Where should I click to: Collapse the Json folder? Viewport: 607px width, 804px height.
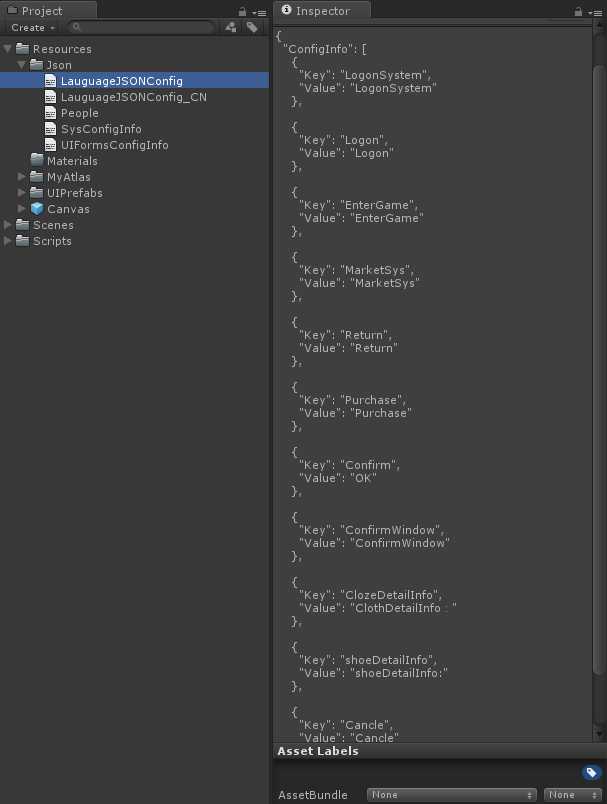click(x=22, y=65)
